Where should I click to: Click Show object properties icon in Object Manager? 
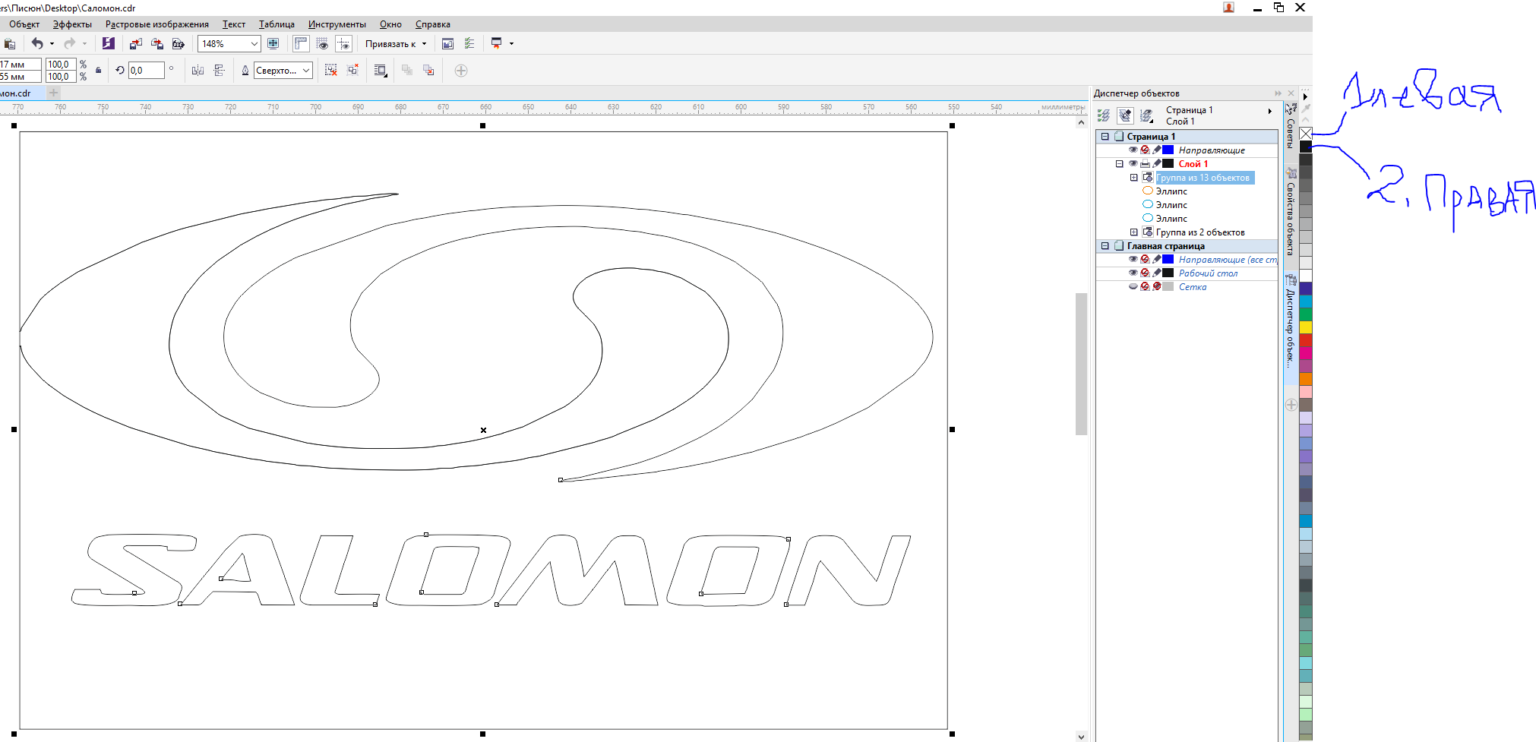pyautogui.click(x=1103, y=116)
